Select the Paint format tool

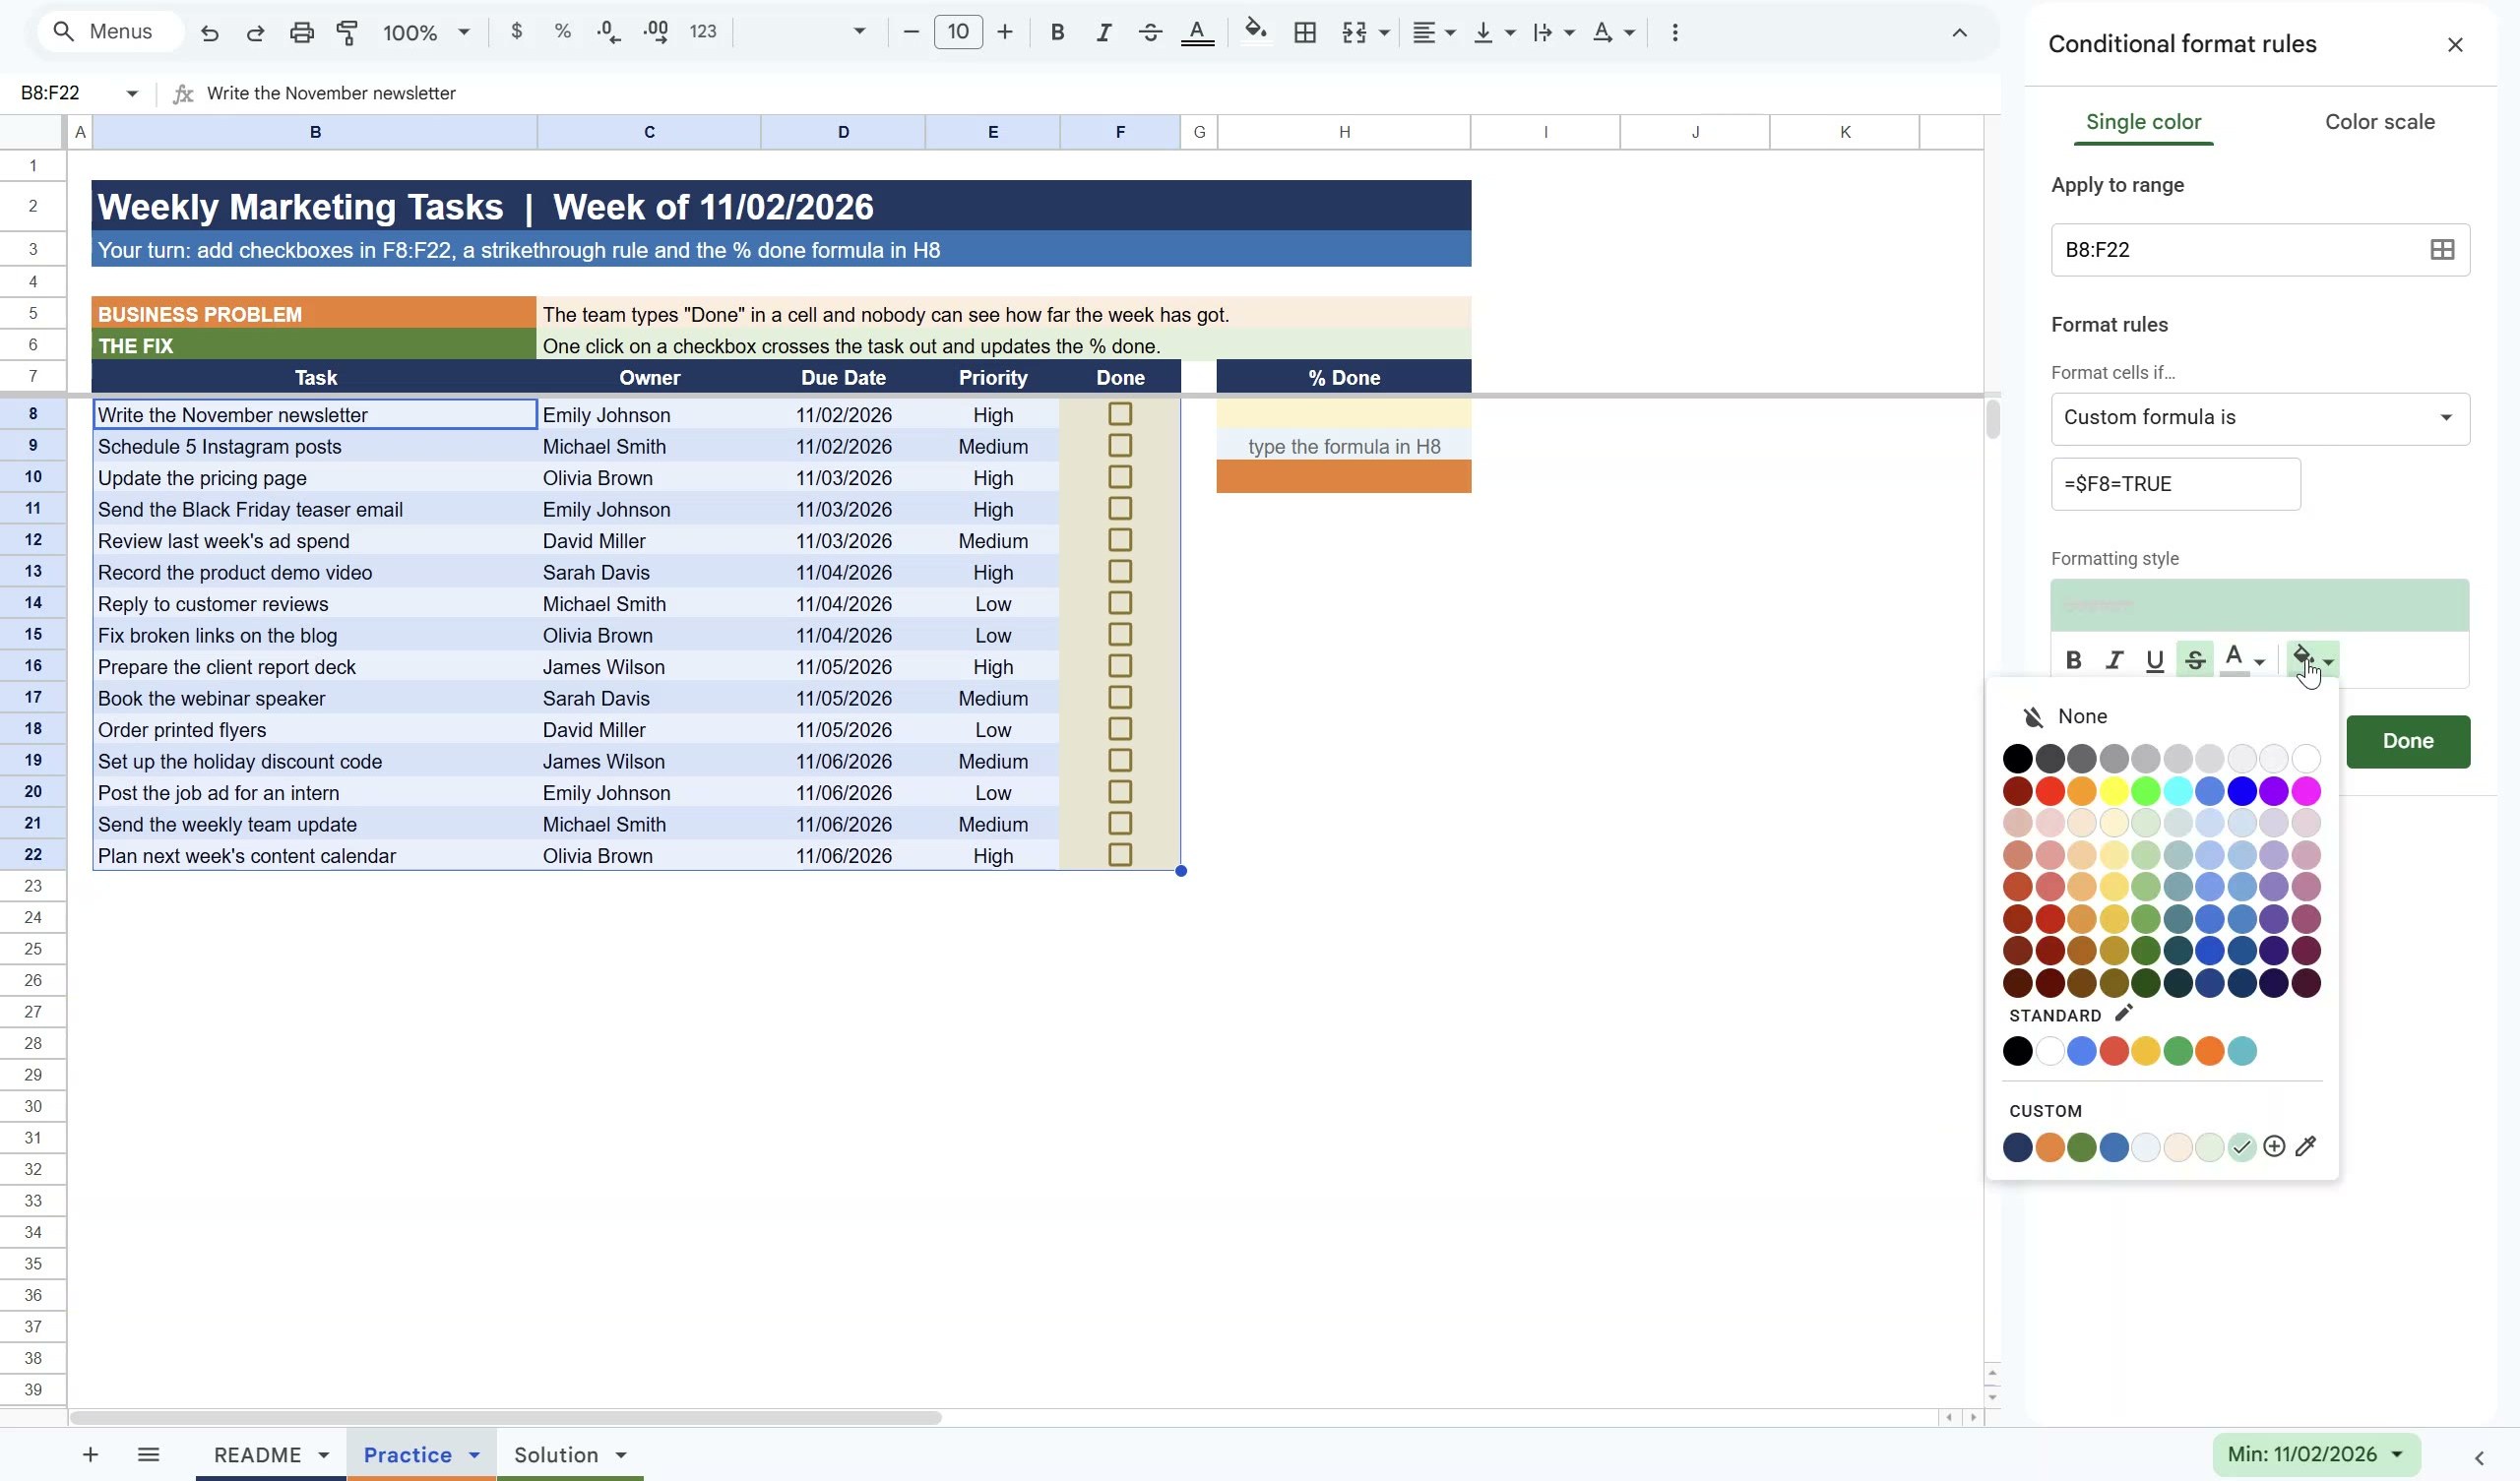pos(347,32)
